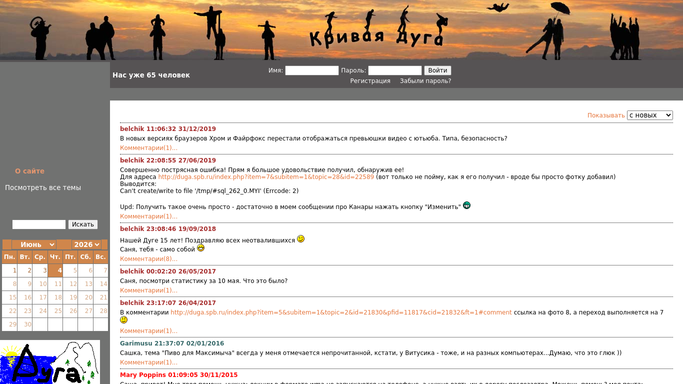Click the Кривая Дуга banner title
This screenshot has height=384, width=683.
click(377, 38)
